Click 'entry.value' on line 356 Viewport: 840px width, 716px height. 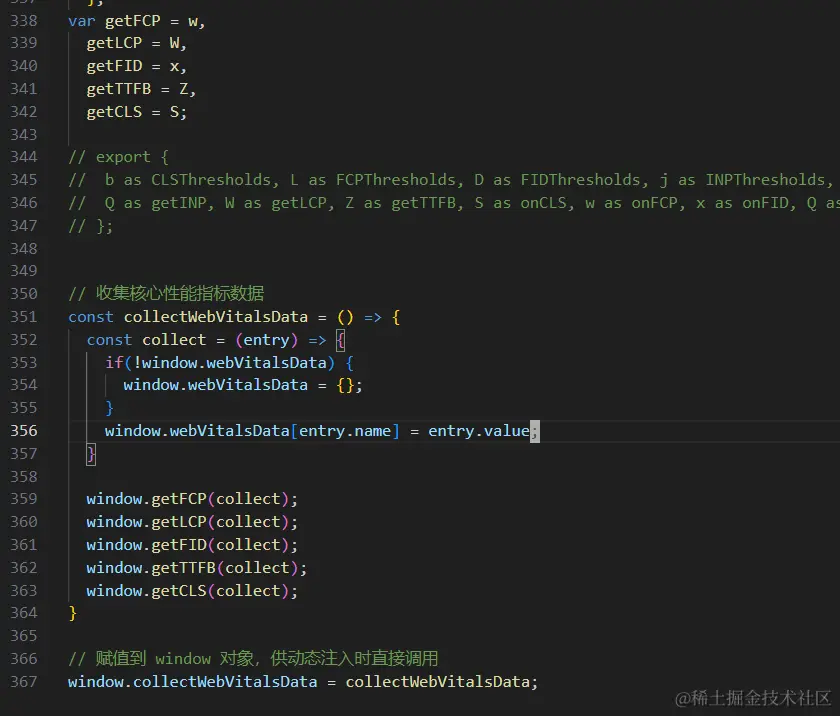click(x=479, y=431)
